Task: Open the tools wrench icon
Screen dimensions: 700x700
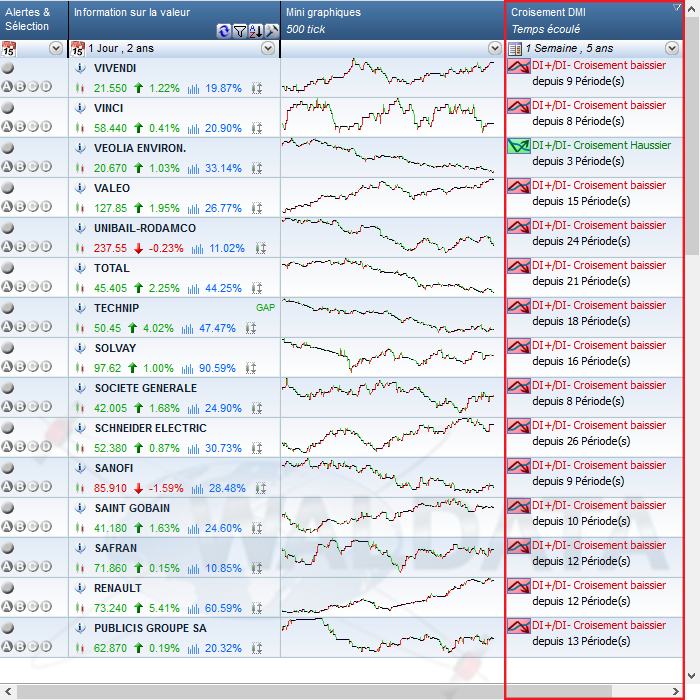Action: [271, 31]
